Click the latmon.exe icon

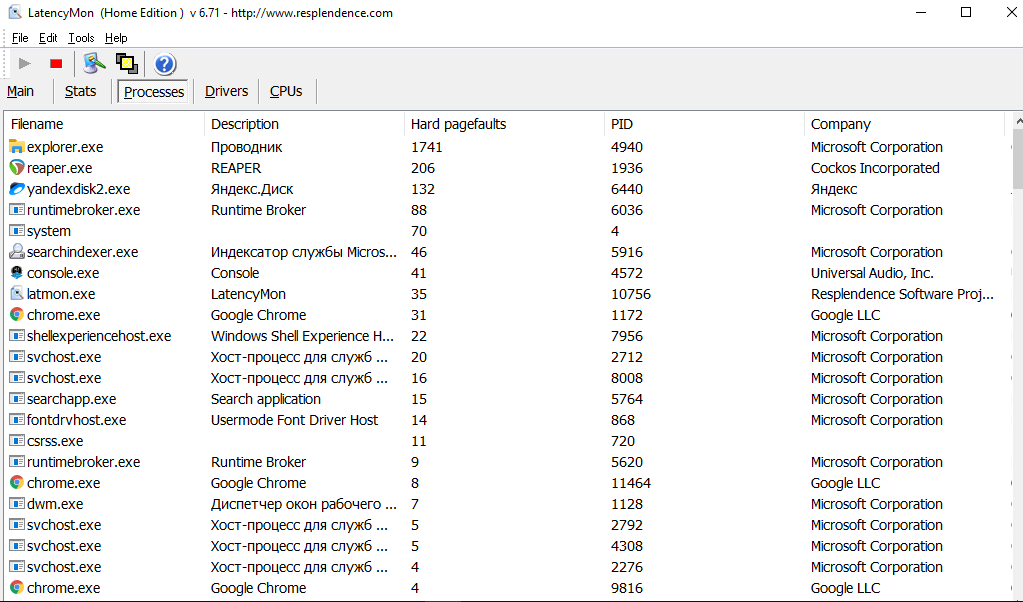coord(17,293)
